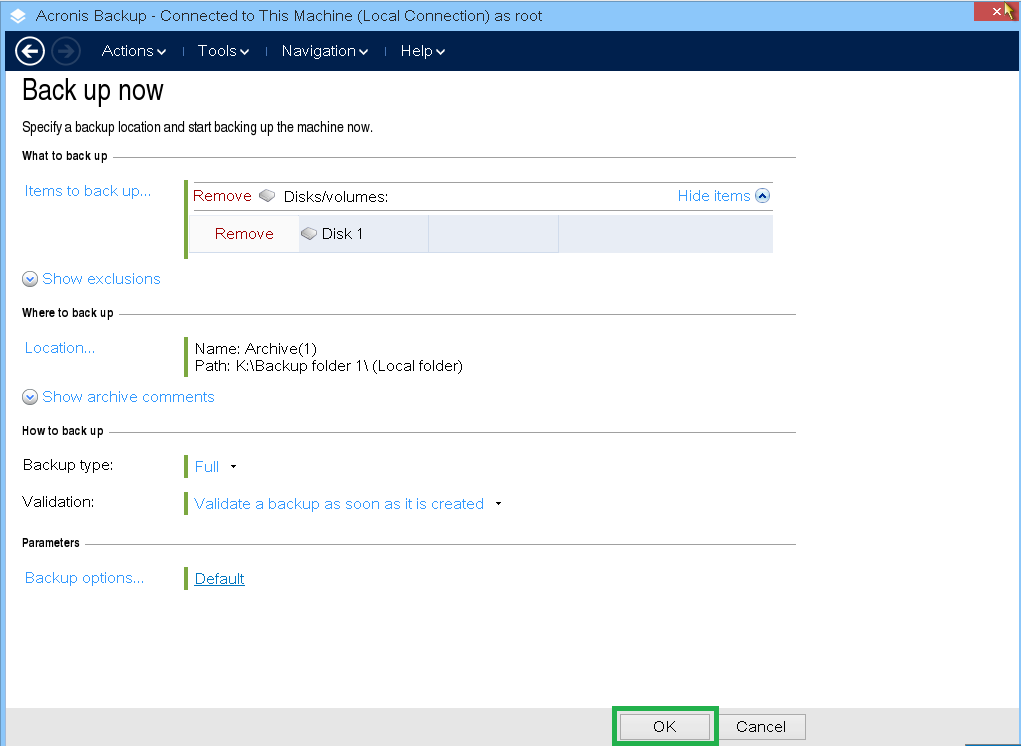1021x746 pixels.
Task: Open the Backup options link
Action: point(85,578)
